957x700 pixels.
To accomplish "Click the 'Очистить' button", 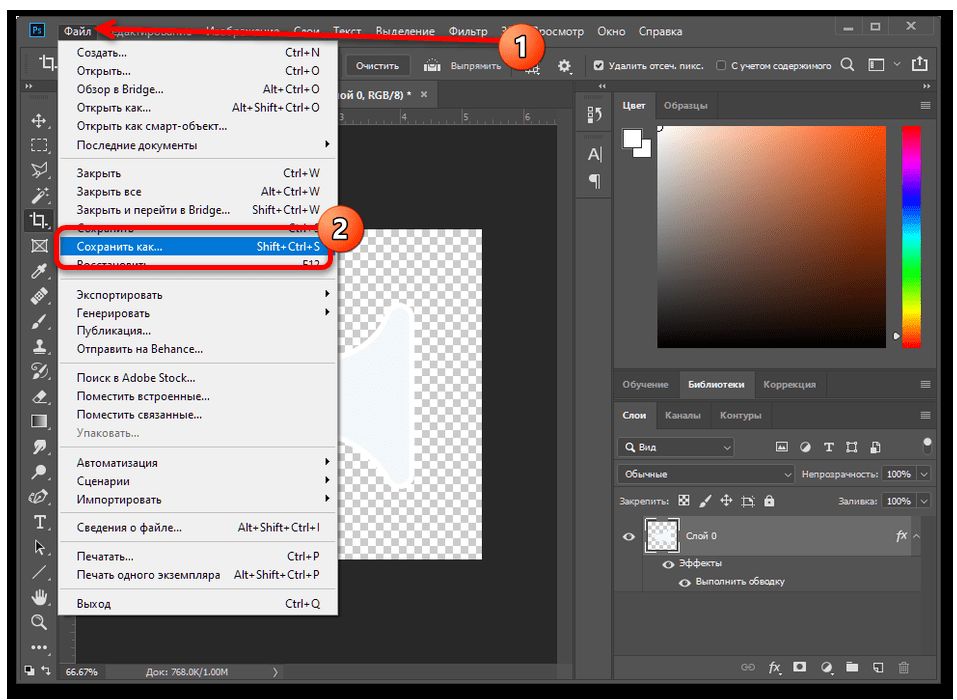I will click(377, 66).
